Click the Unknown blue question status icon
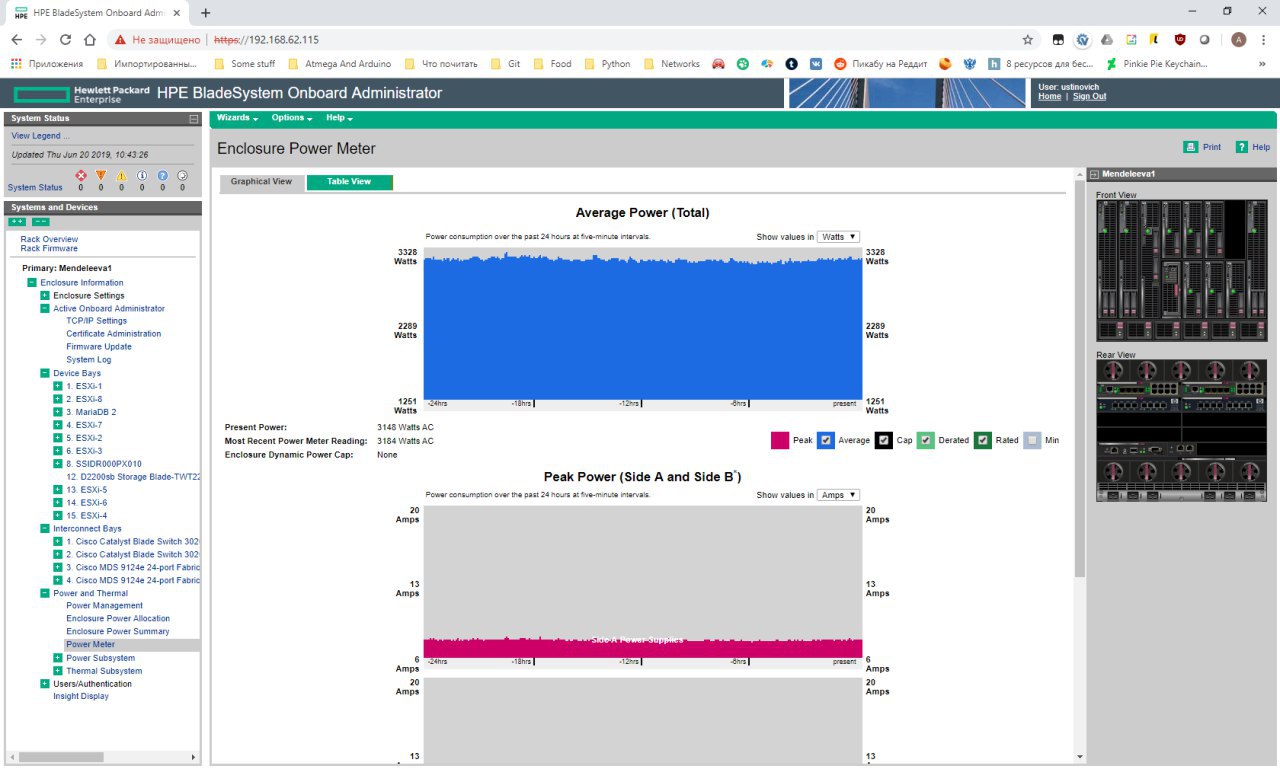The image size is (1280, 769). pos(162,176)
